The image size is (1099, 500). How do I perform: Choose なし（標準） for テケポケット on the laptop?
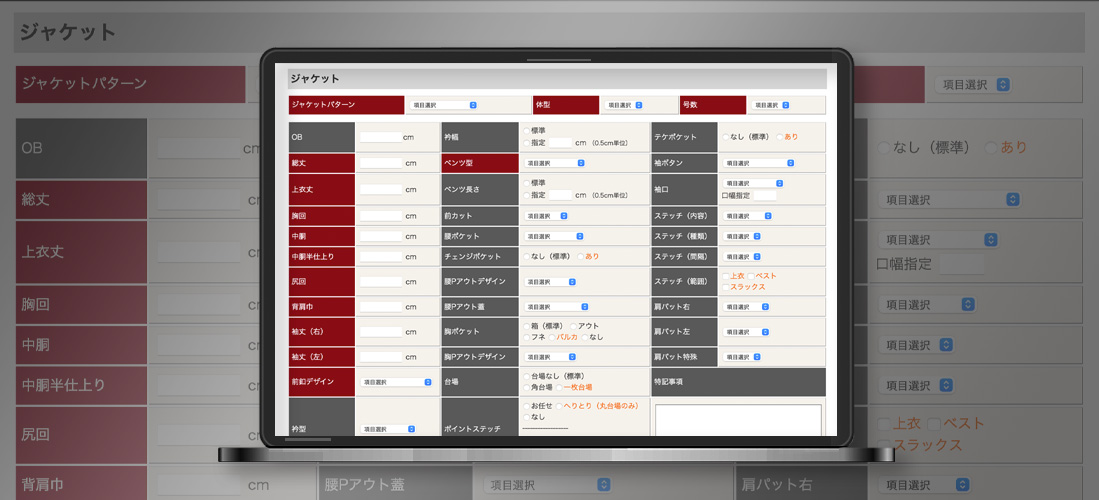pos(725,137)
